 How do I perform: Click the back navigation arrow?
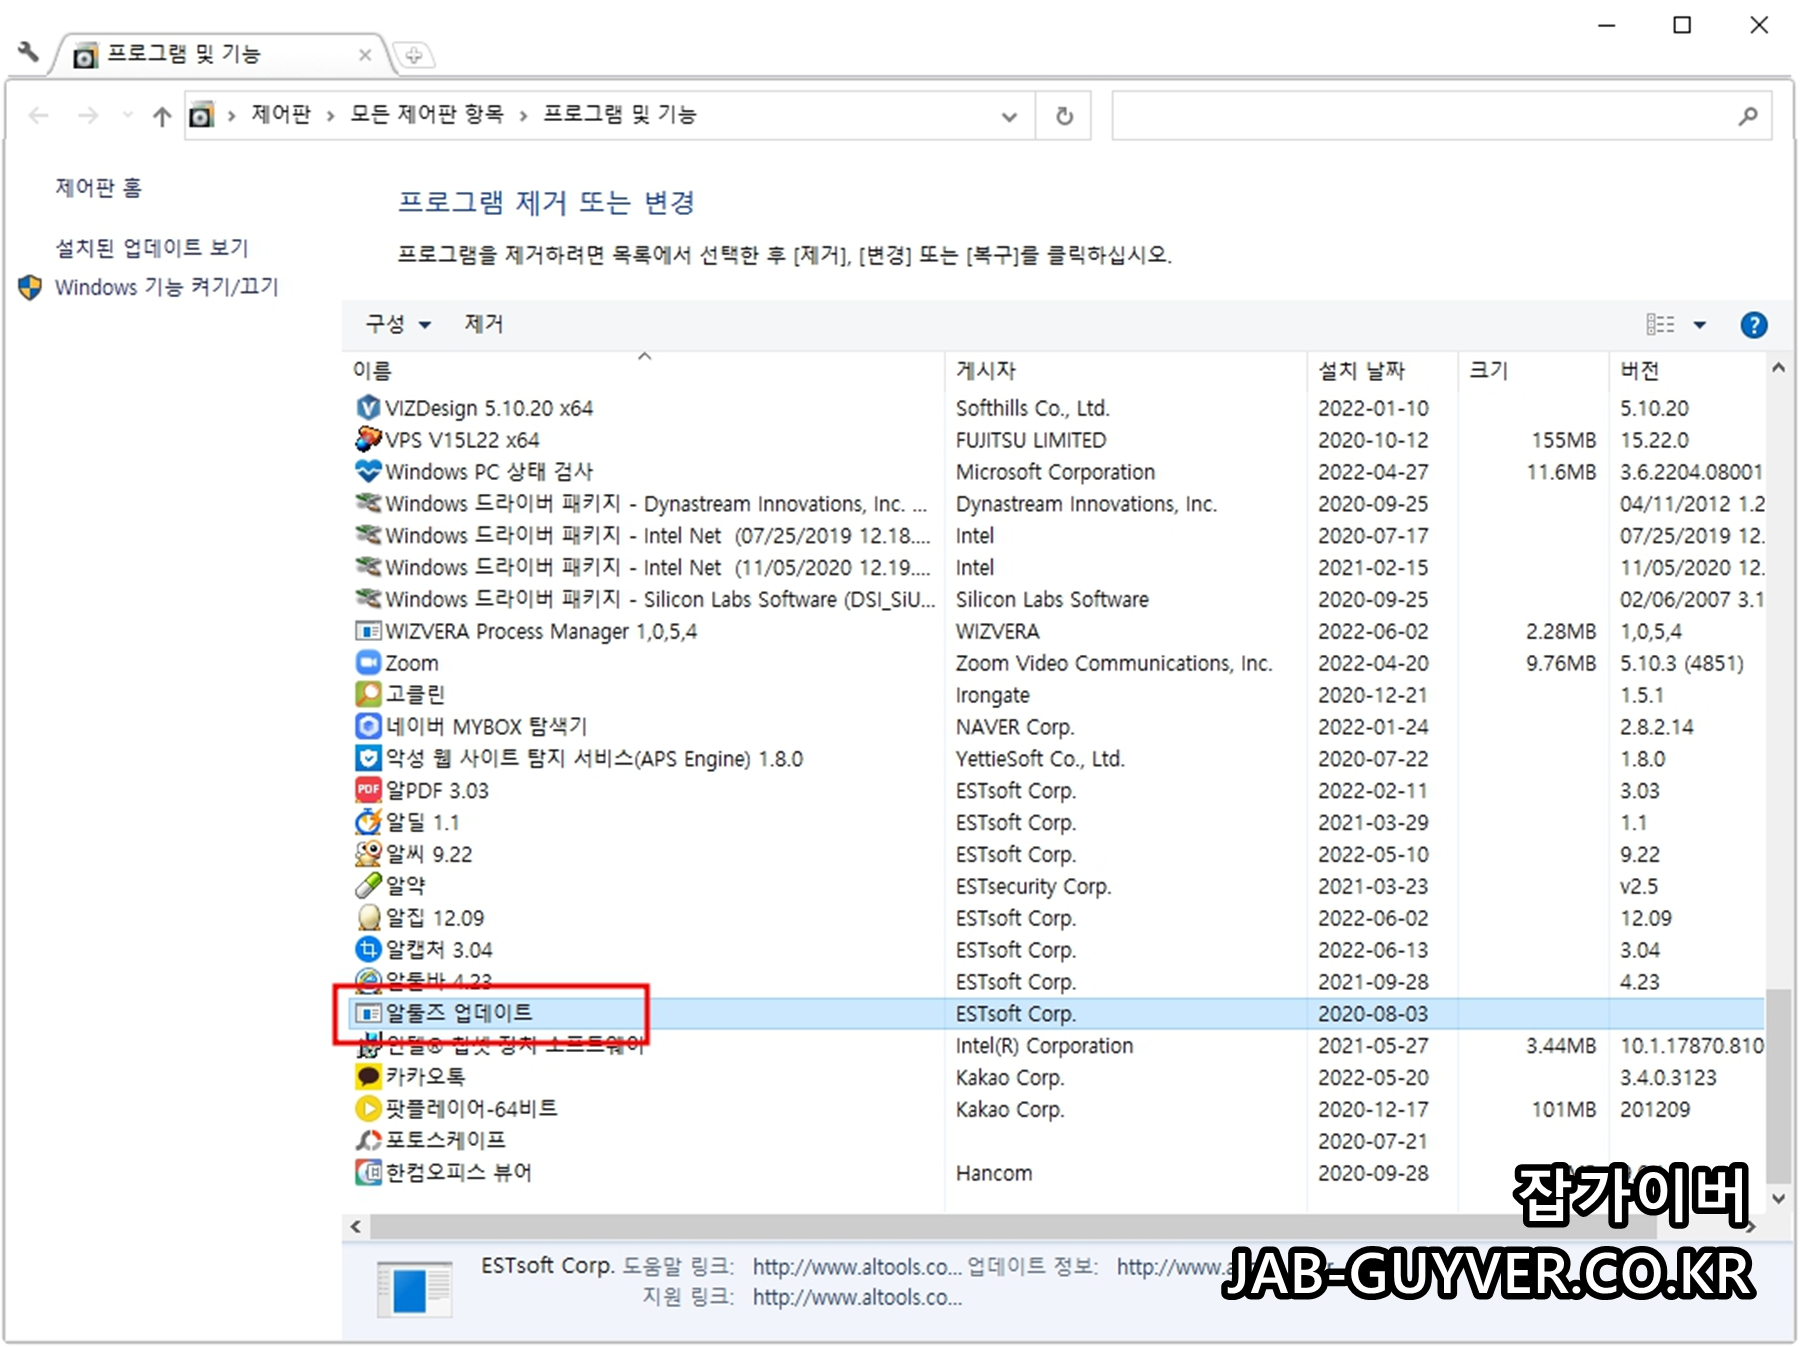point(39,116)
